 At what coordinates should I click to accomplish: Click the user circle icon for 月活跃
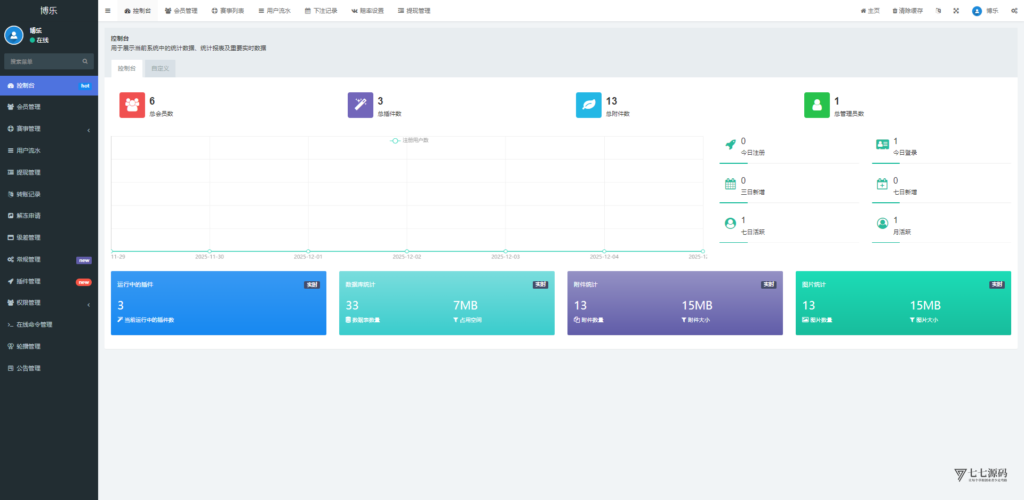882,223
